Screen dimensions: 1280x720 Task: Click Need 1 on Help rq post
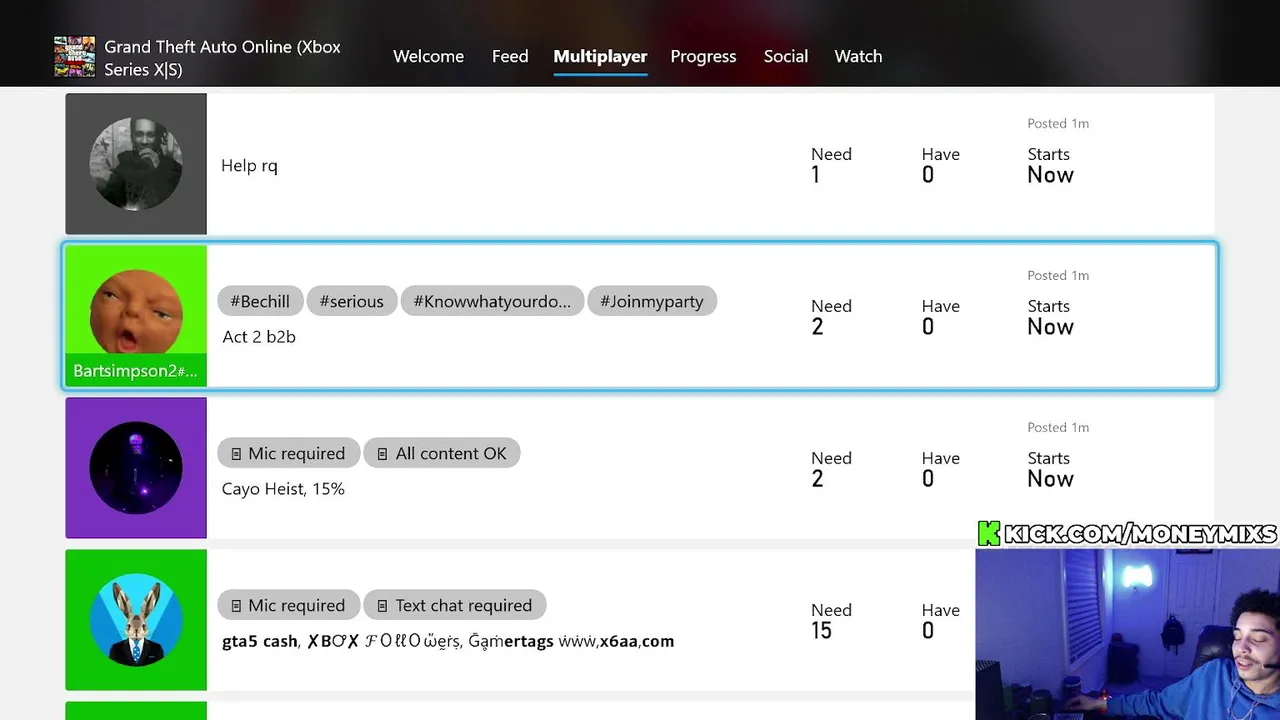(831, 165)
